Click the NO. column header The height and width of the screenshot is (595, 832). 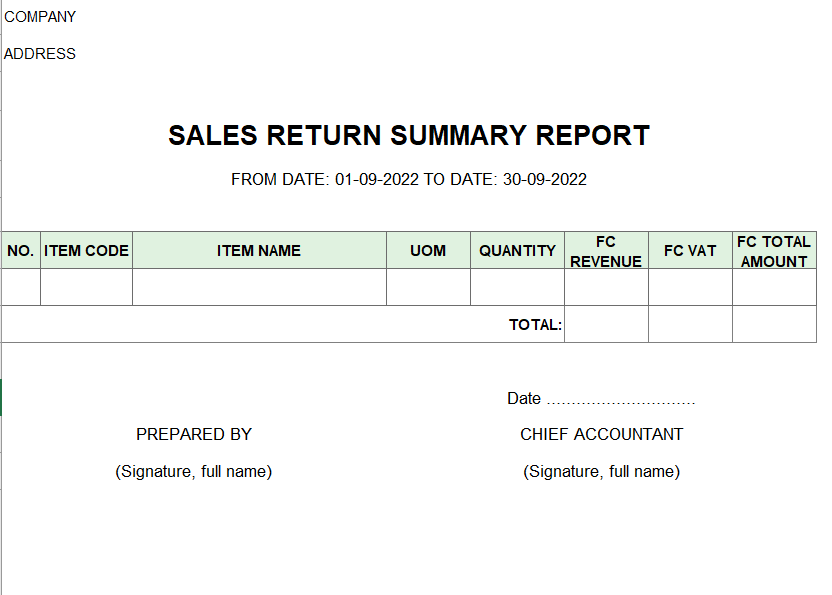[21, 250]
